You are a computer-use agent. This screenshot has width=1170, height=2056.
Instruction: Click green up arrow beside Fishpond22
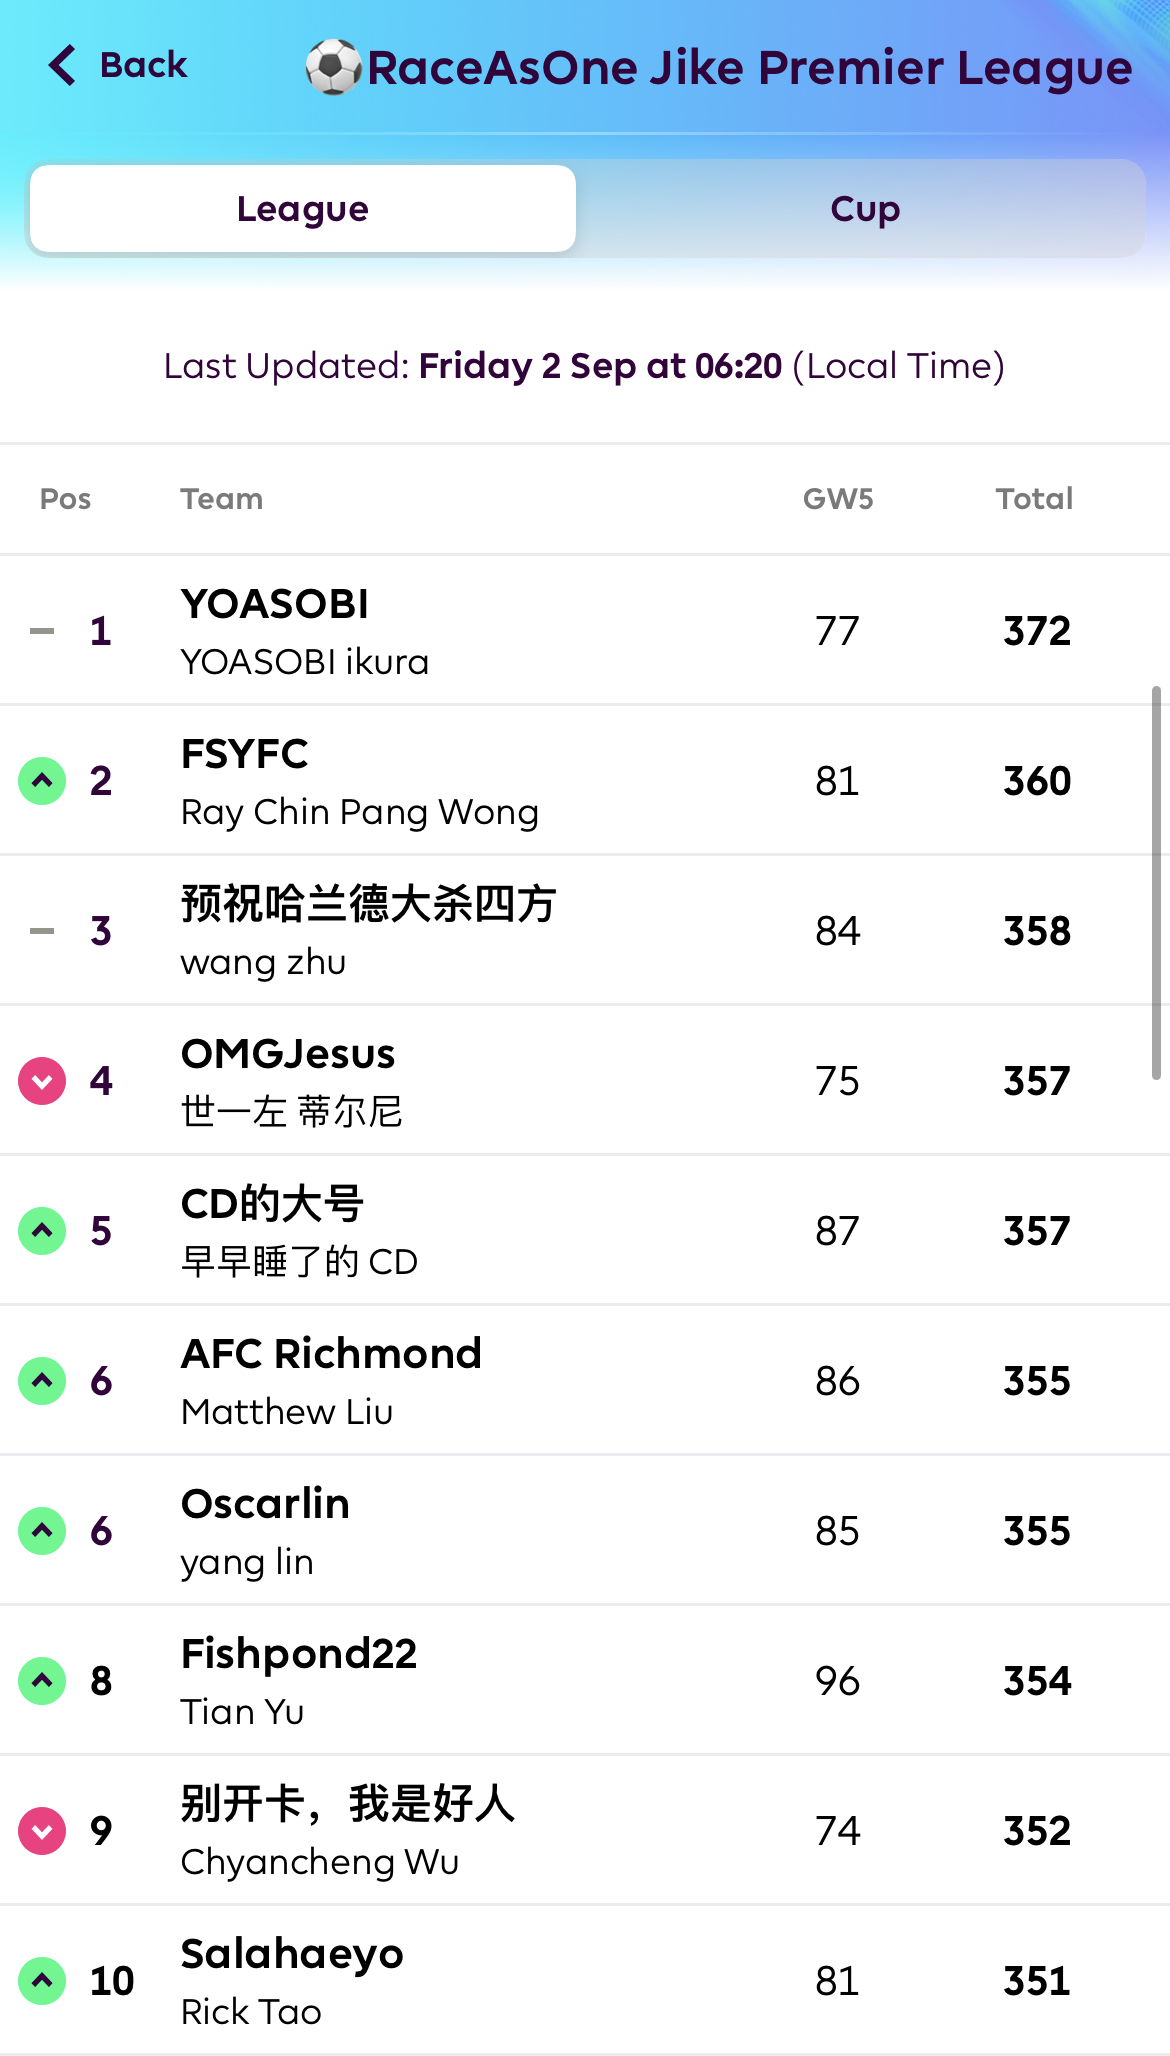click(x=42, y=1681)
